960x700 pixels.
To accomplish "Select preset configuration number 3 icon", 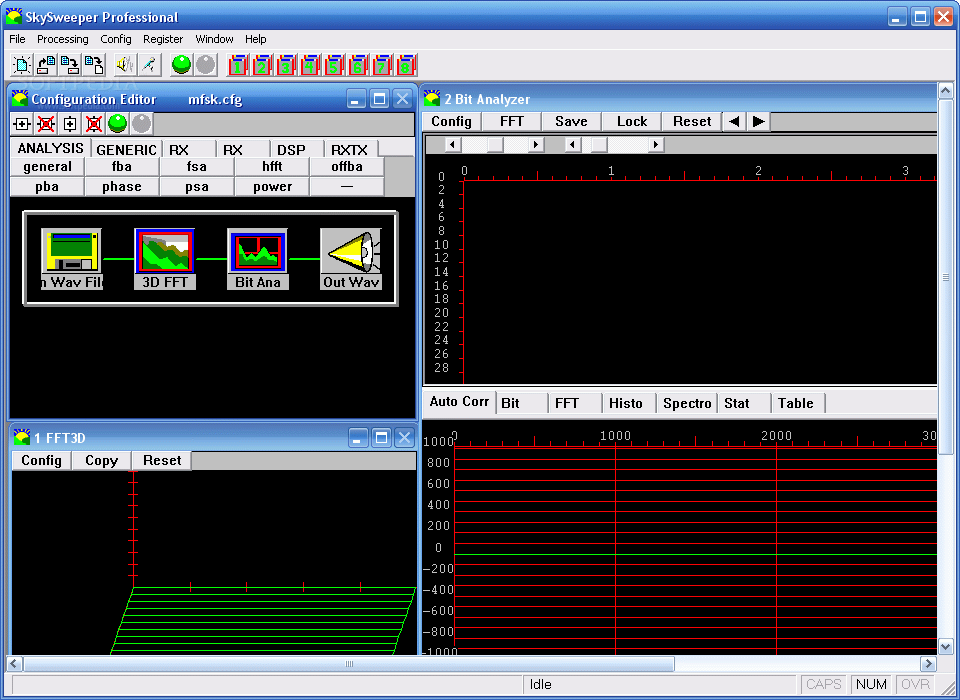I will point(286,65).
